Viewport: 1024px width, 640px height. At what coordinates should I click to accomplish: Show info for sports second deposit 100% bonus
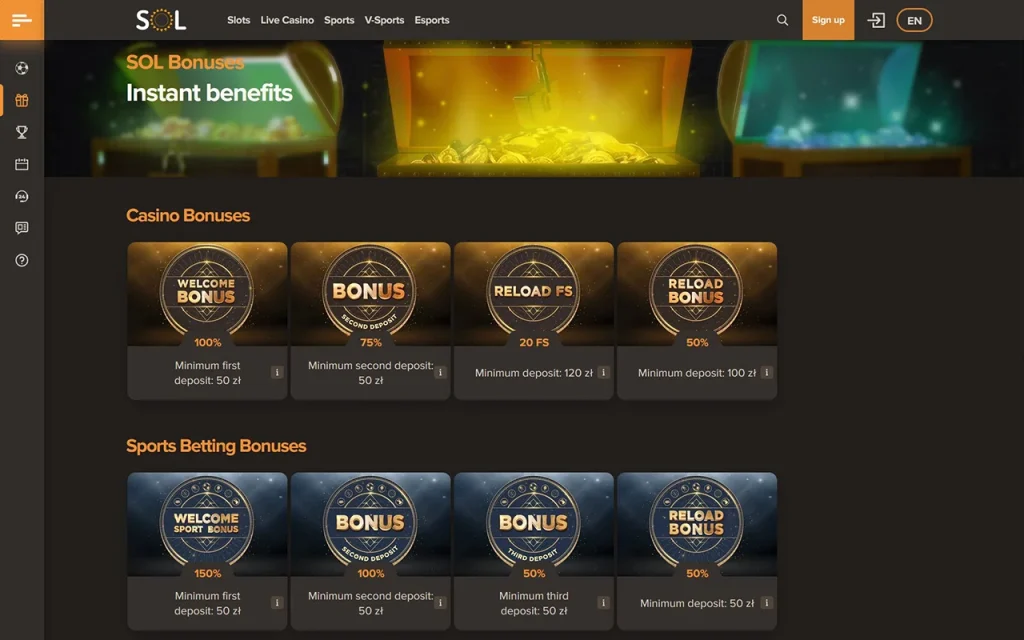(x=440, y=603)
